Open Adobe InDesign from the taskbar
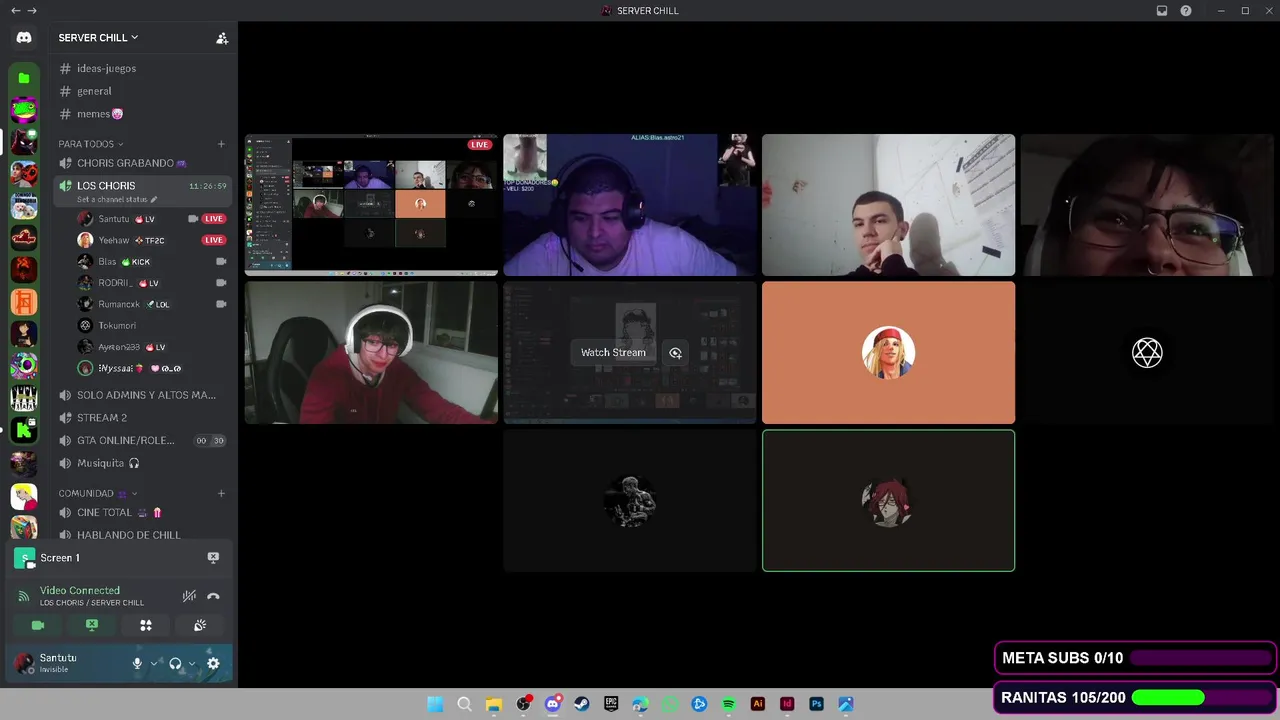Image resolution: width=1280 pixels, height=720 pixels. tap(787, 704)
